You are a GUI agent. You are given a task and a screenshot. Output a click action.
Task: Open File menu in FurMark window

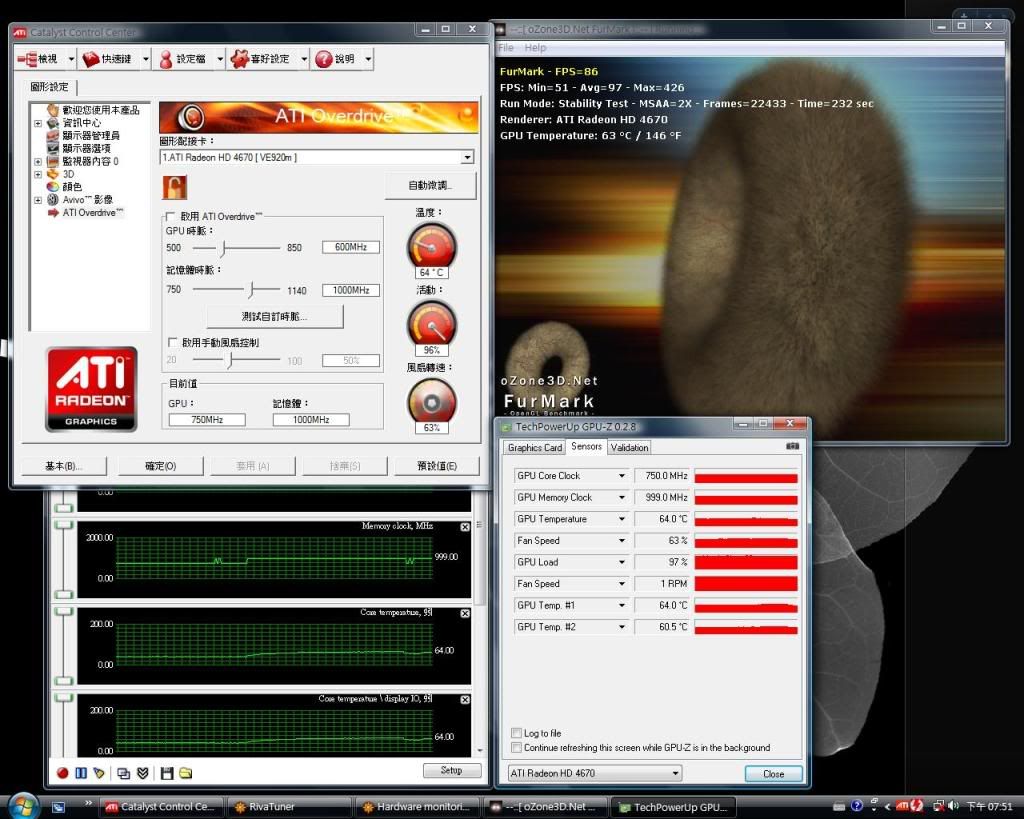click(506, 48)
